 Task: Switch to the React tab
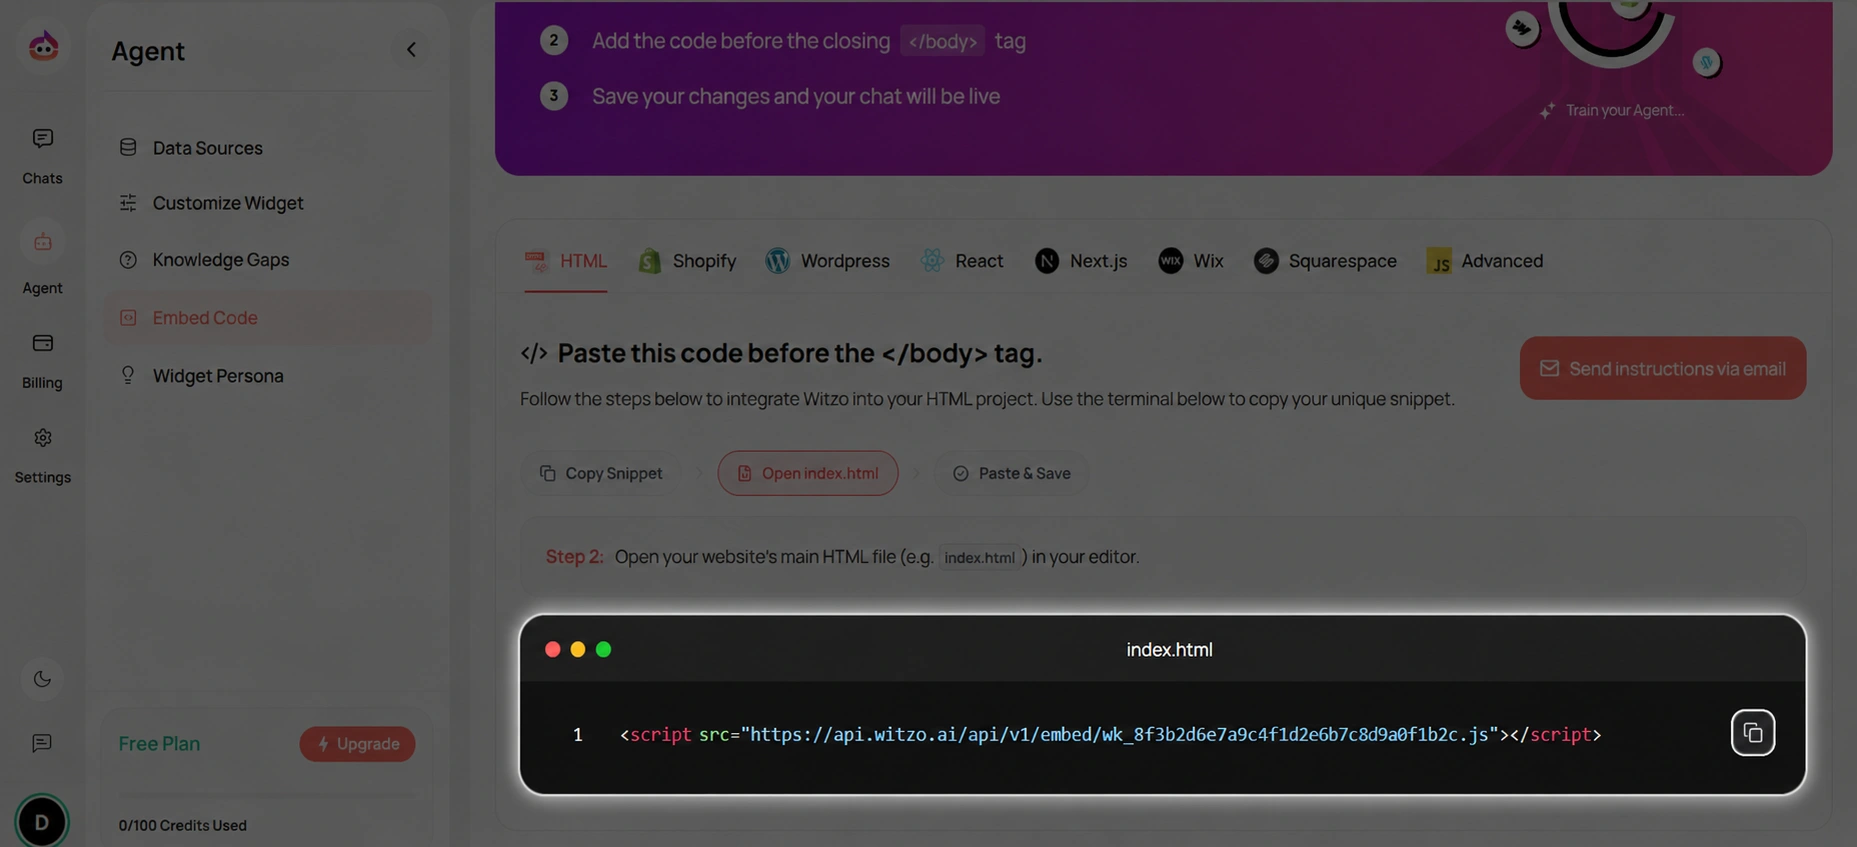(x=962, y=261)
